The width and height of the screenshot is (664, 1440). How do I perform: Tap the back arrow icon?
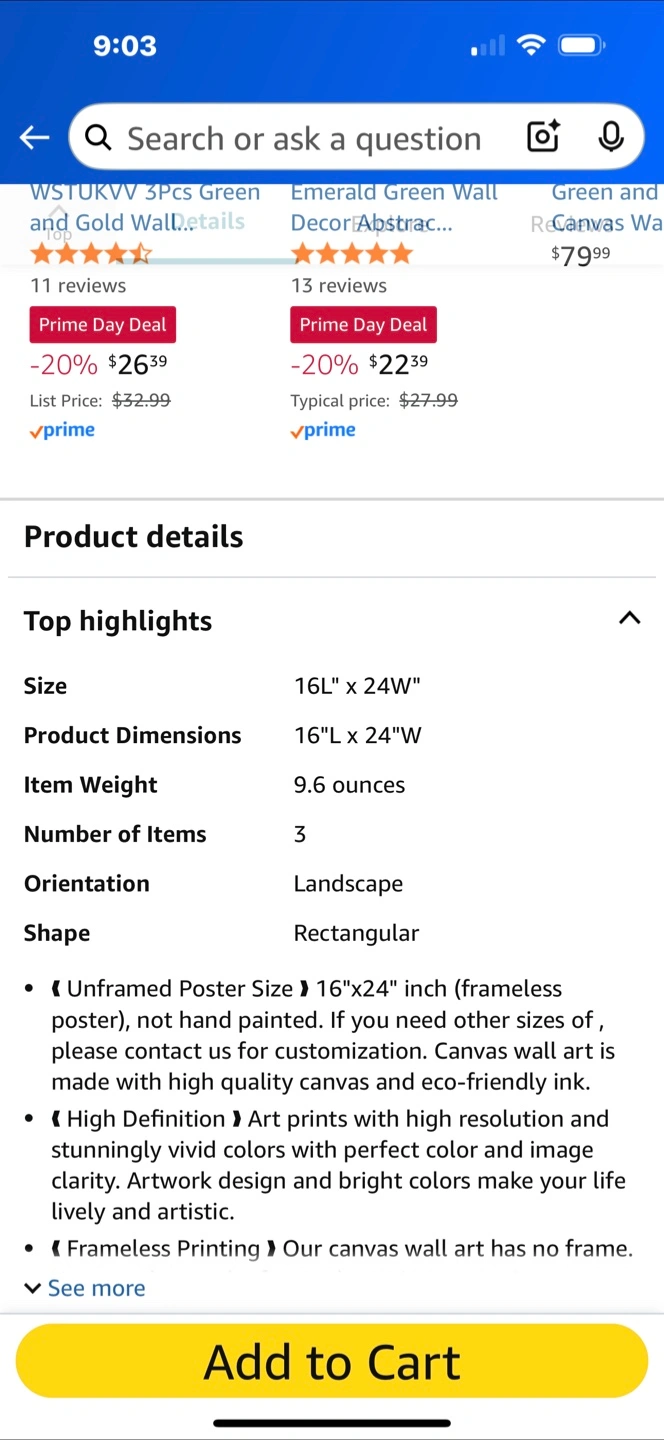[x=35, y=138]
